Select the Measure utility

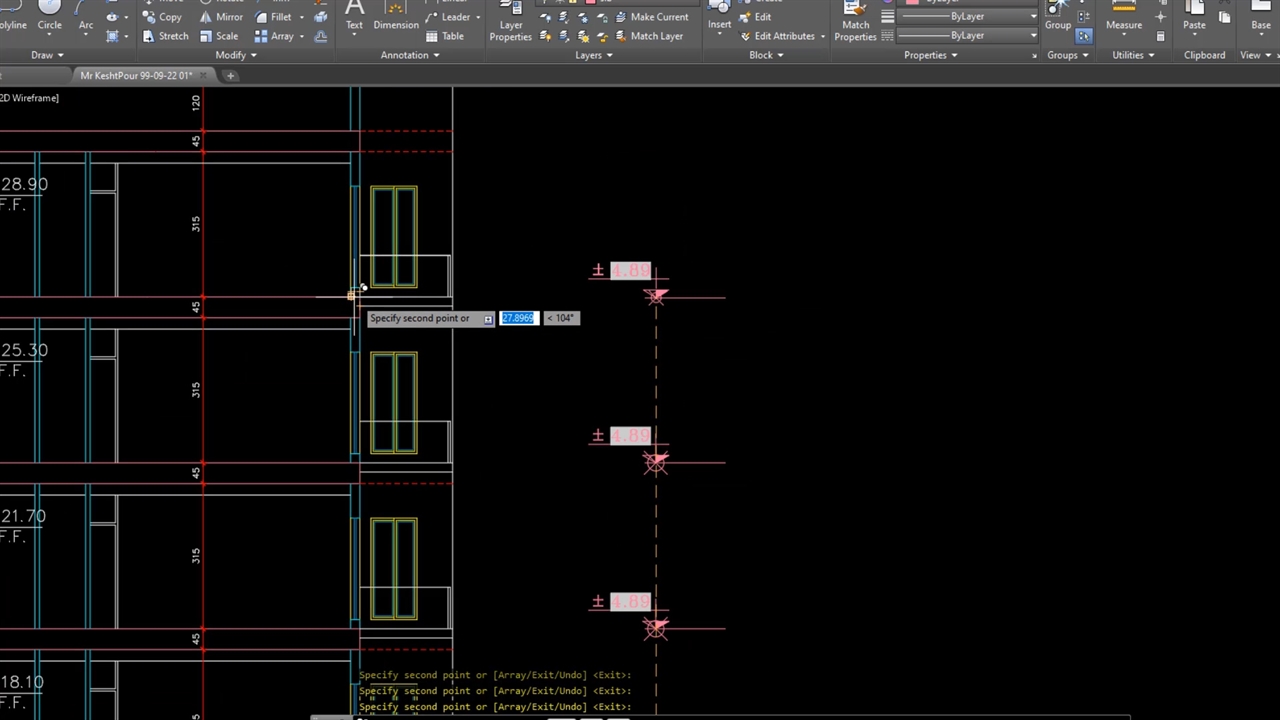[x=1124, y=20]
